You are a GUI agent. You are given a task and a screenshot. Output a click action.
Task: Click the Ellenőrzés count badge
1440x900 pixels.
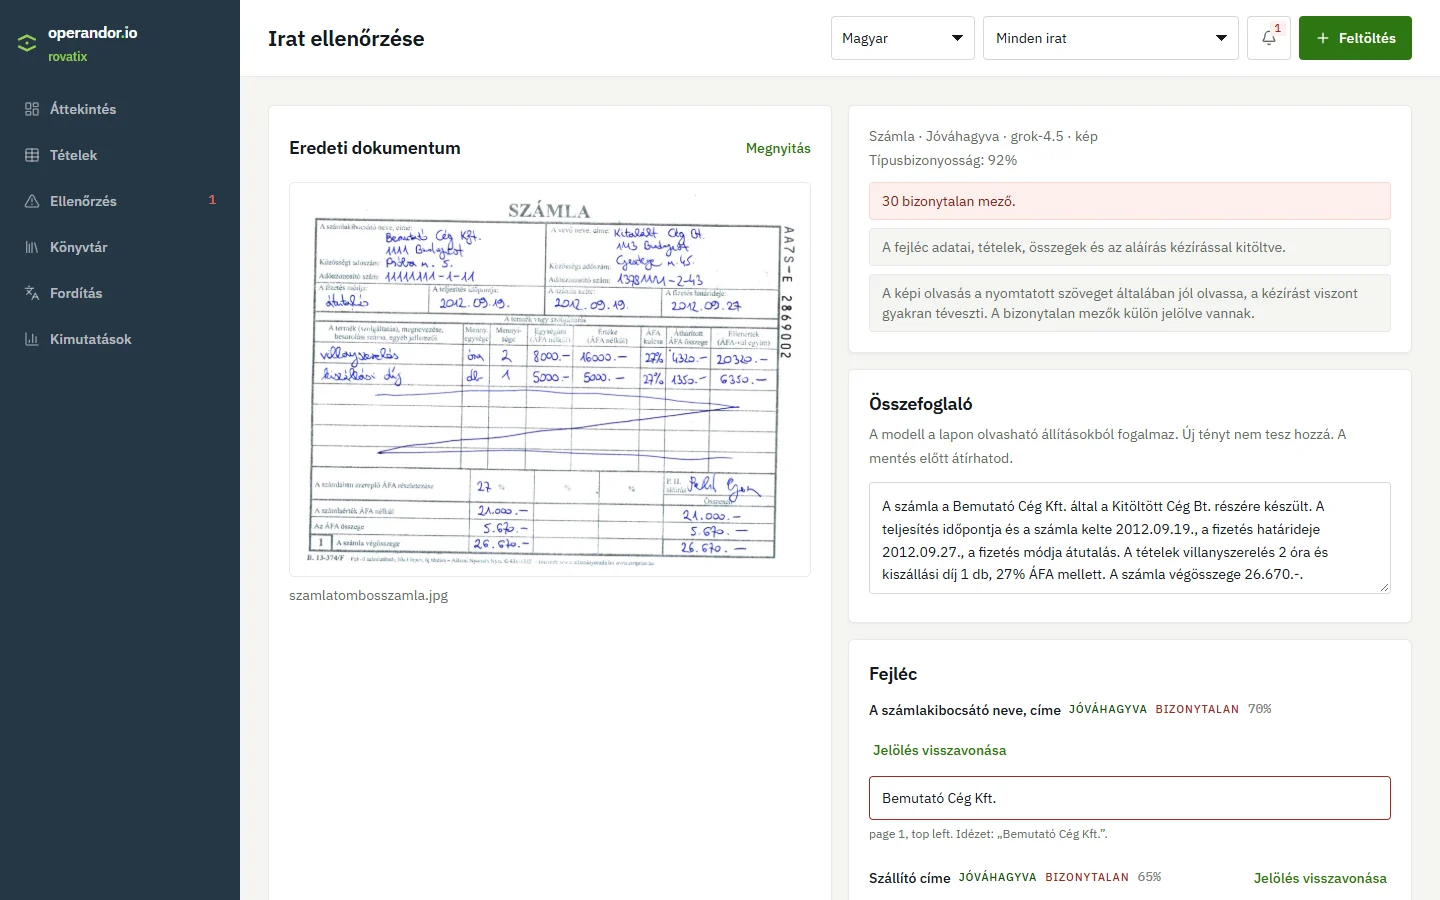[x=212, y=200]
